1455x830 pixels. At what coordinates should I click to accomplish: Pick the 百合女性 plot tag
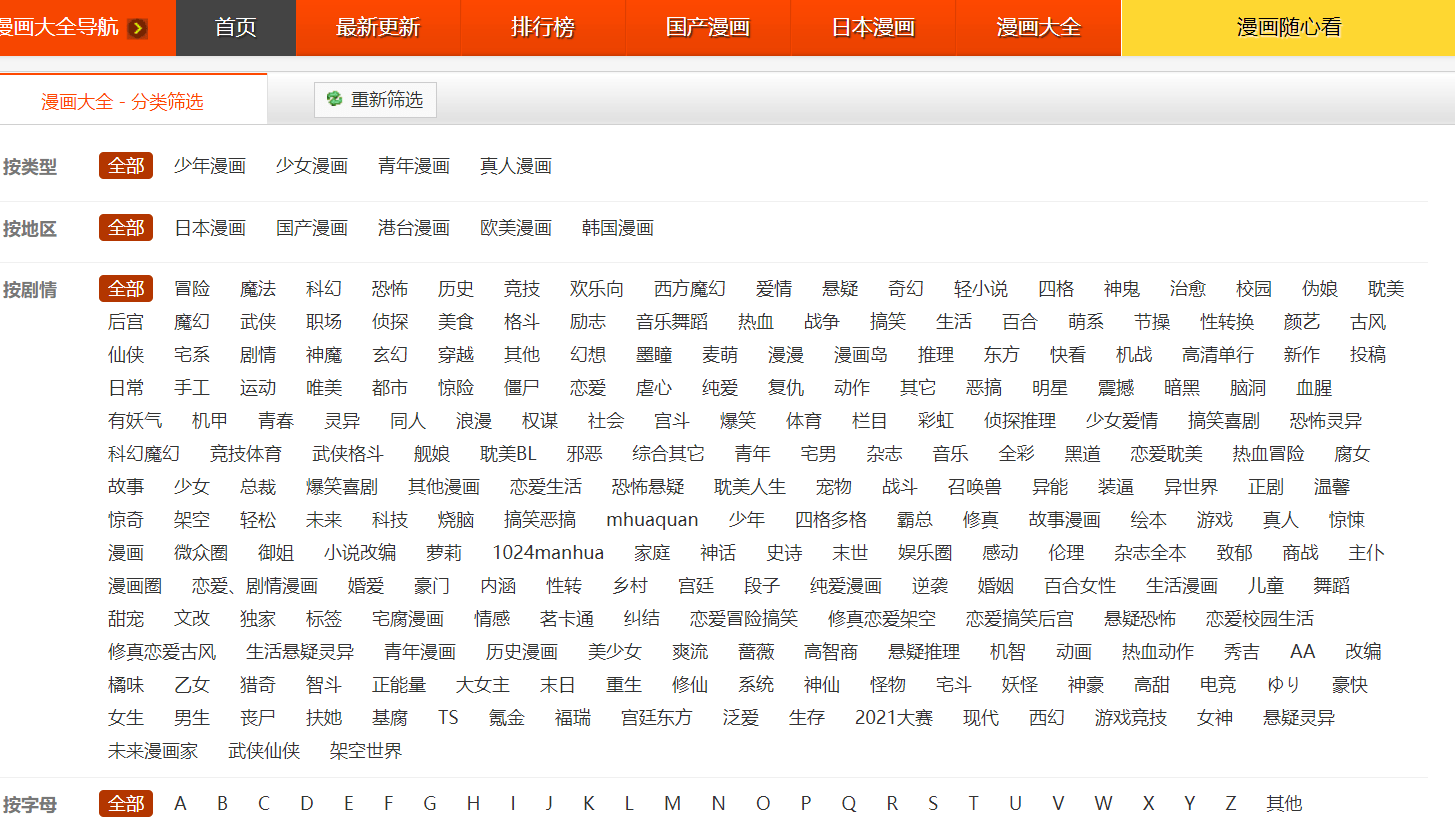1079,586
